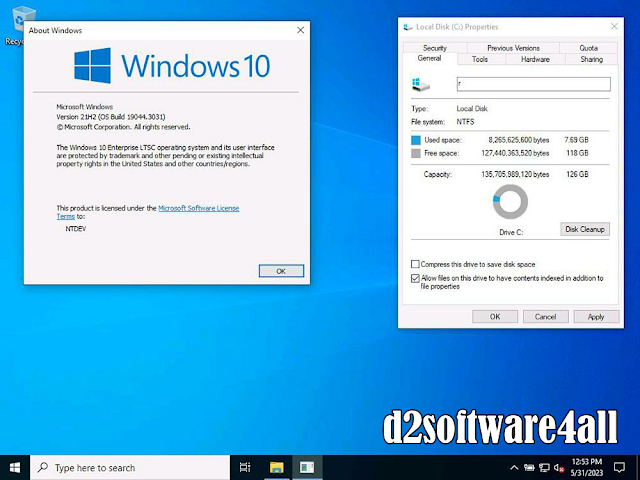Toggle Allow files to be indexed checkbox
Screen dimensions: 640x480
point(415,278)
